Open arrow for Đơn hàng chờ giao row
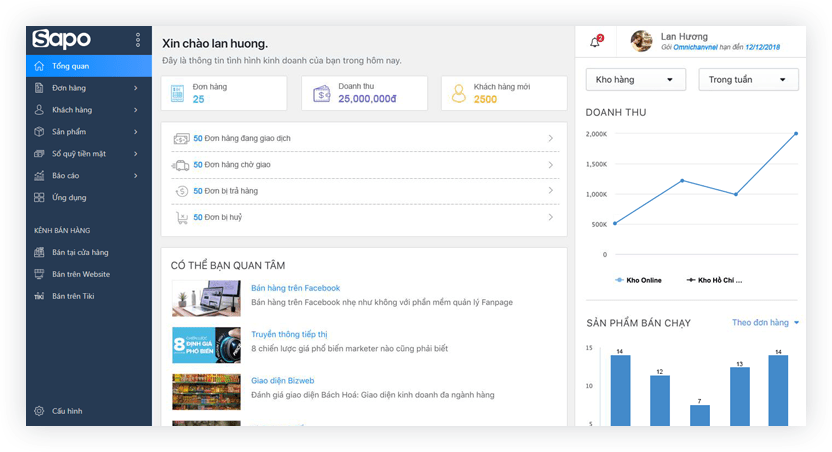832x452 pixels. tap(550, 164)
